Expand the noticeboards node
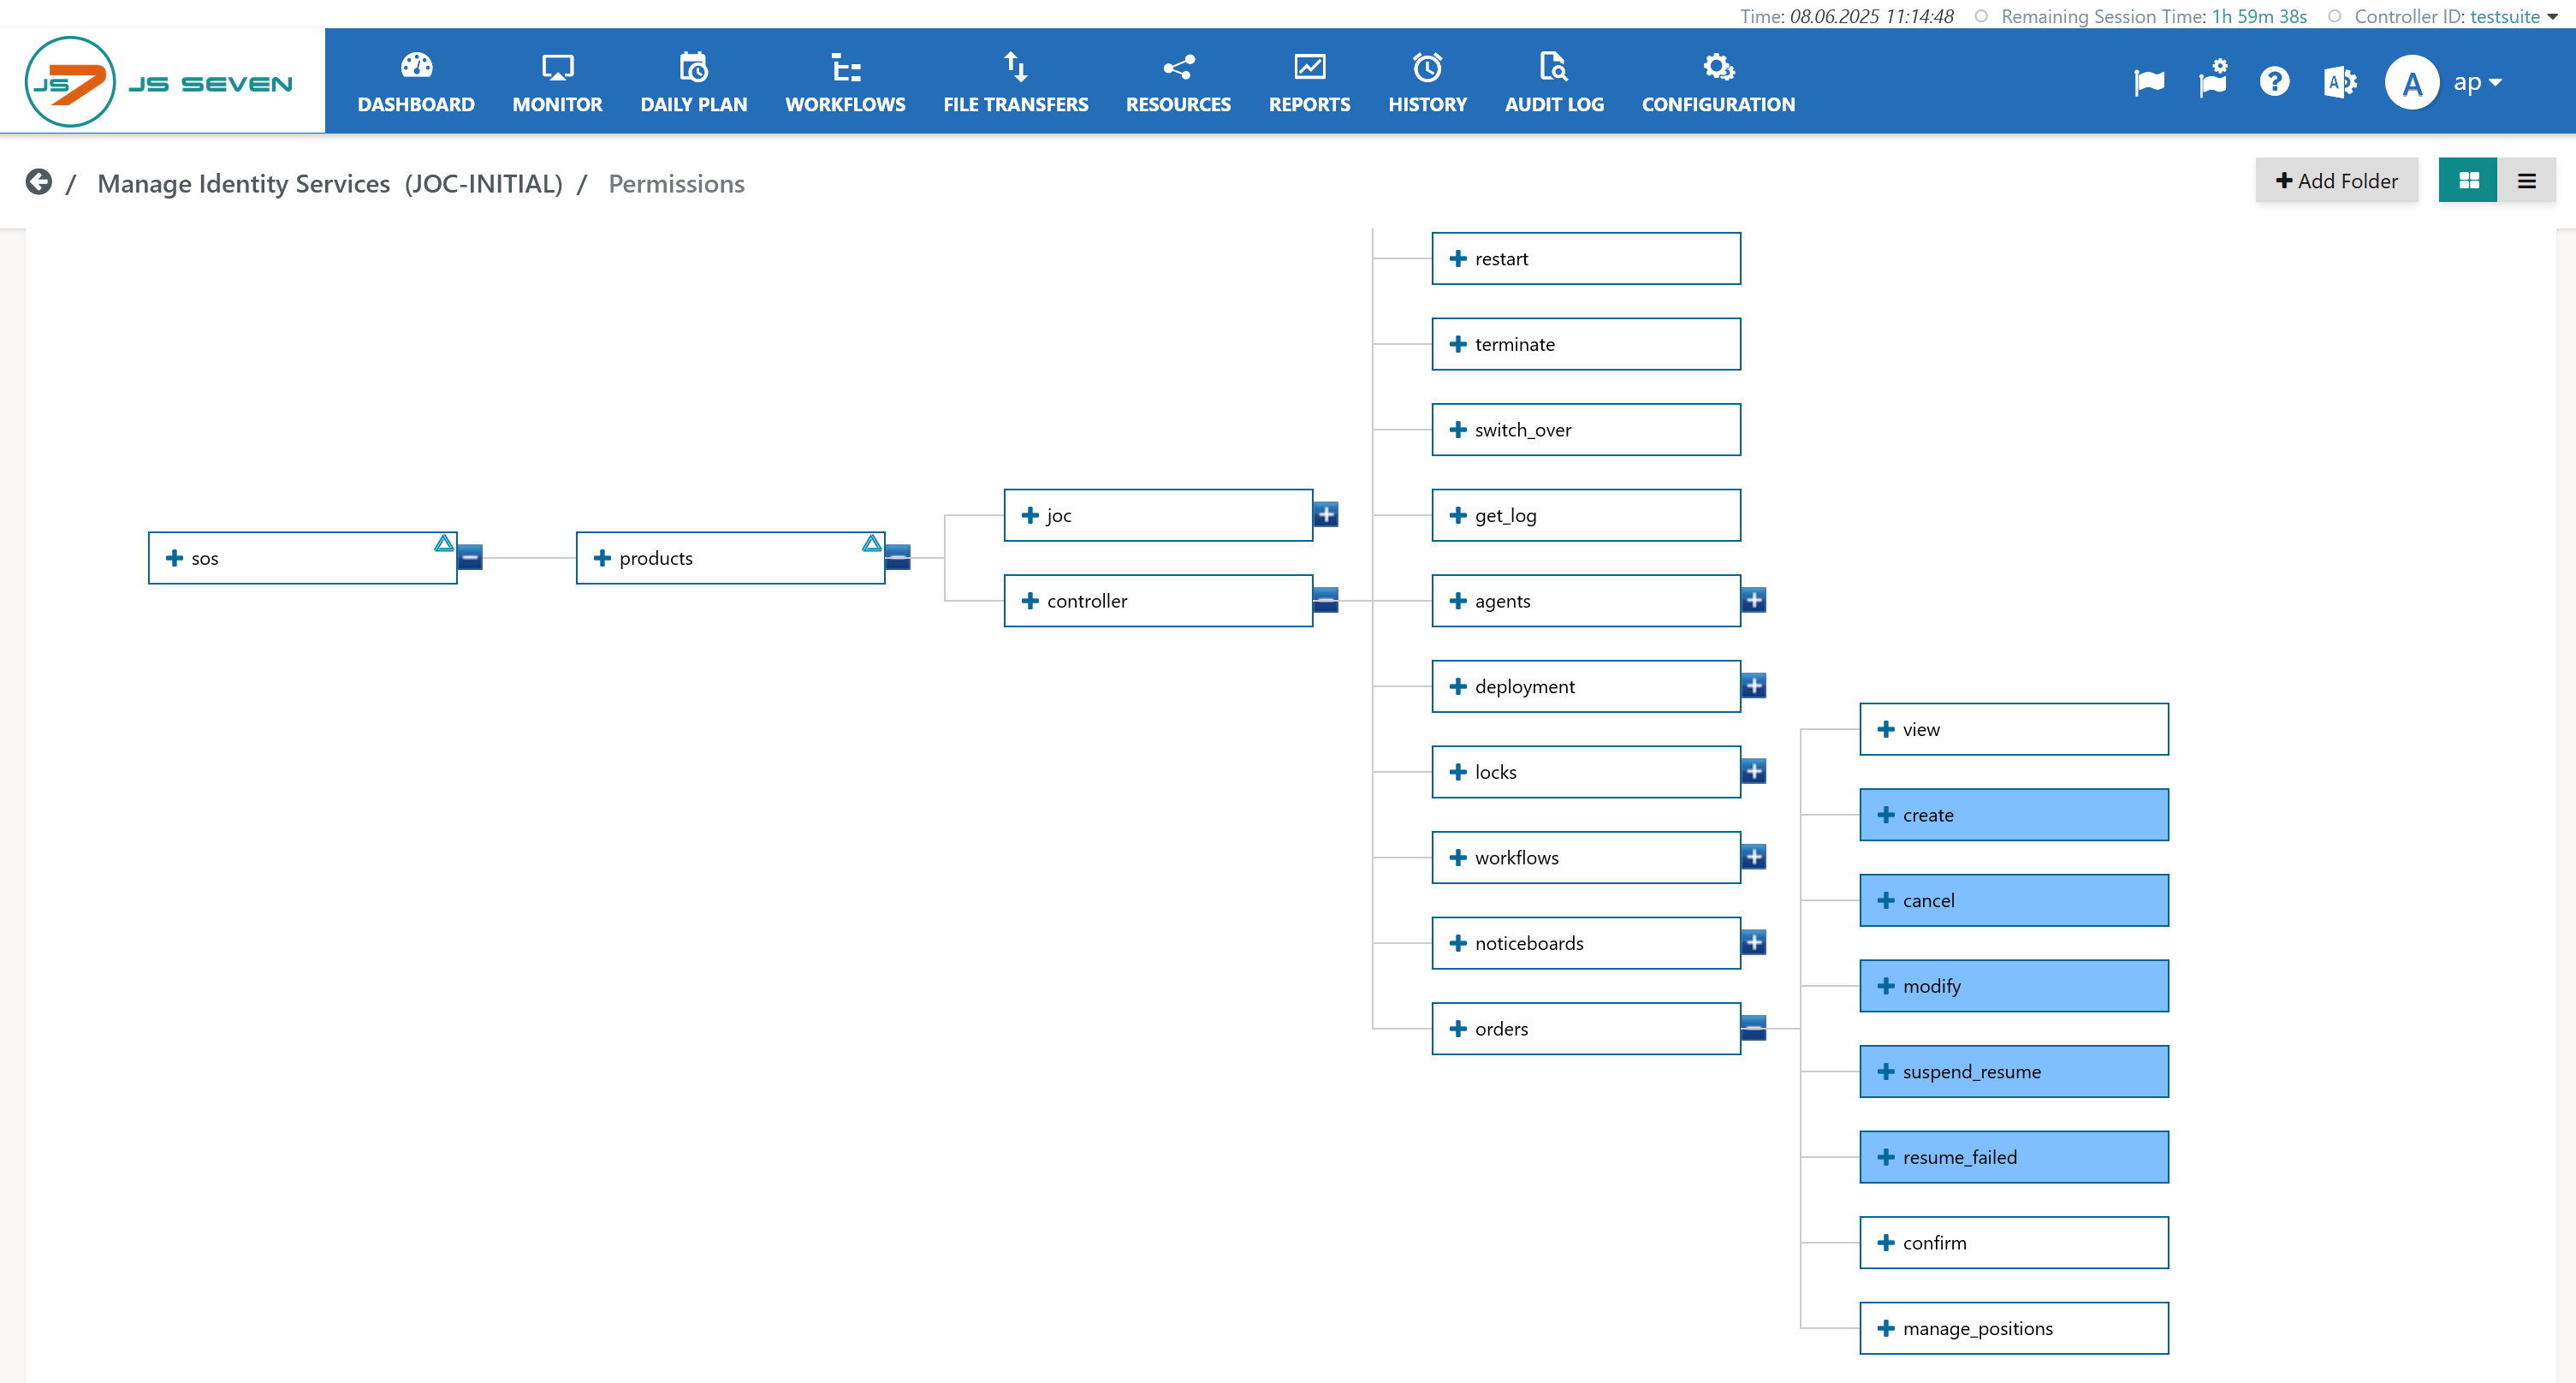Viewport: 2576px width, 1383px height. (x=1754, y=942)
